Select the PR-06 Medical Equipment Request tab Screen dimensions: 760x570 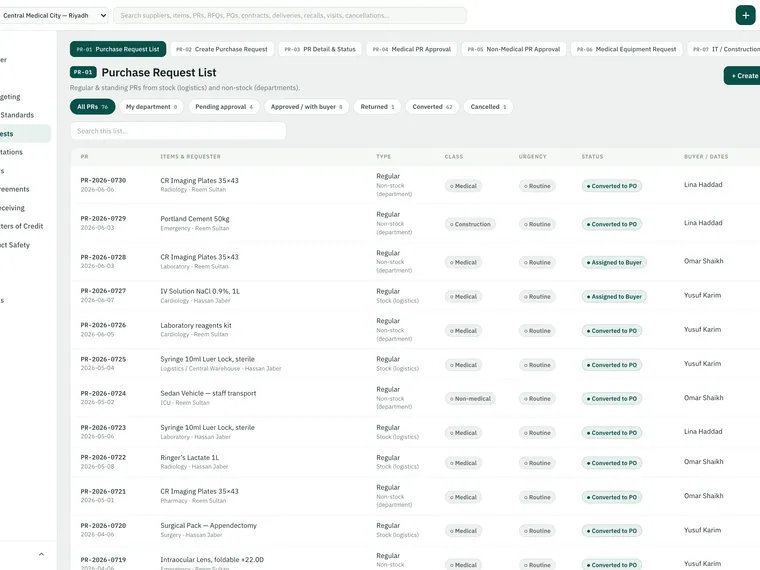[x=626, y=49]
